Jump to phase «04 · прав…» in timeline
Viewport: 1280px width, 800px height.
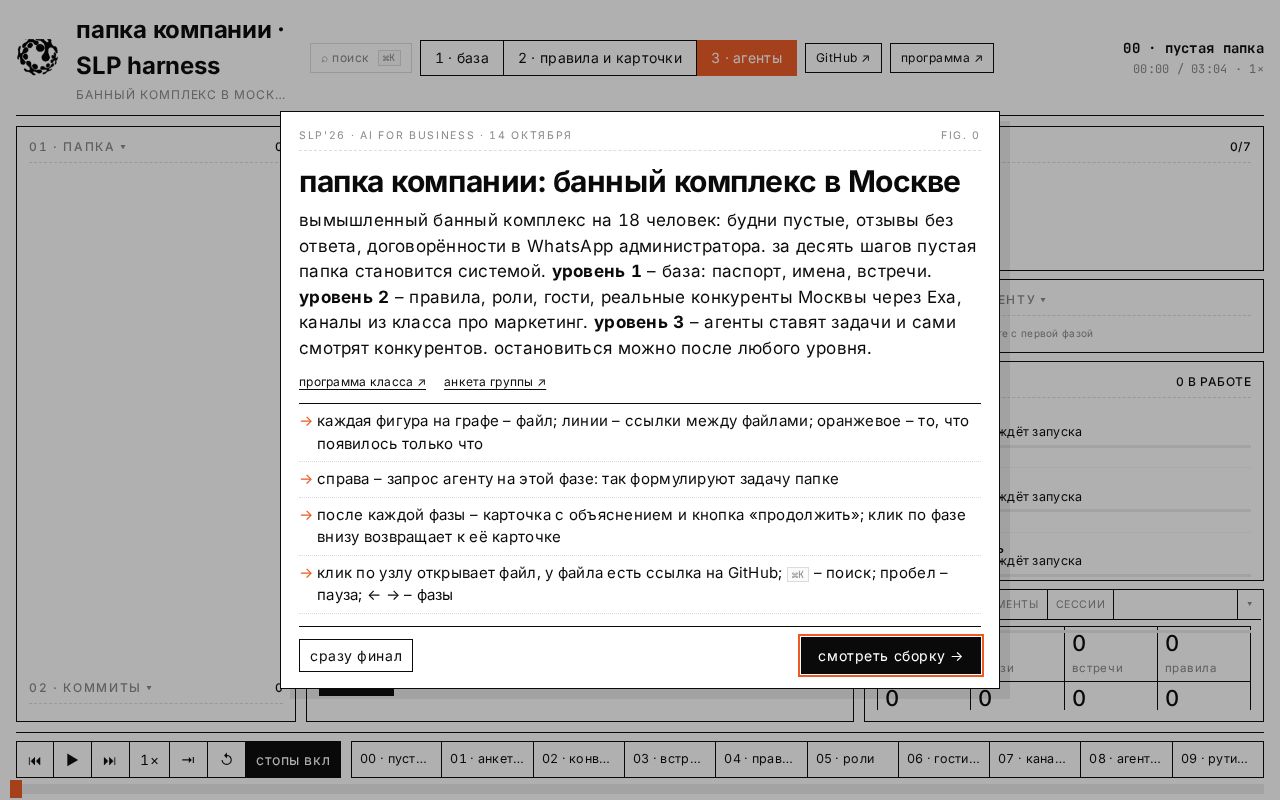(x=761, y=759)
